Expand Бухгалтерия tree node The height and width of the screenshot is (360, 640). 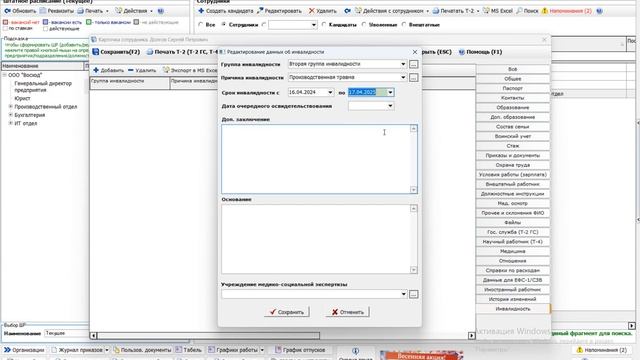11,115
